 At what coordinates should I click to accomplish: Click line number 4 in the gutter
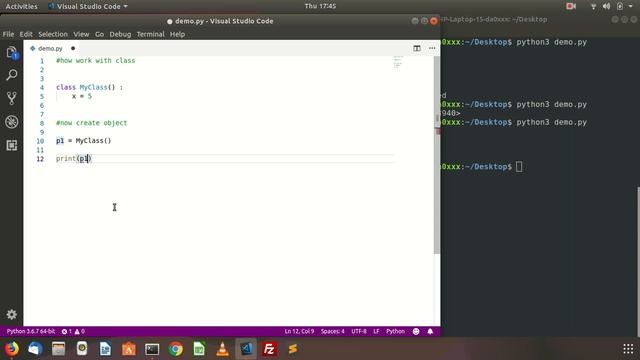click(x=42, y=87)
